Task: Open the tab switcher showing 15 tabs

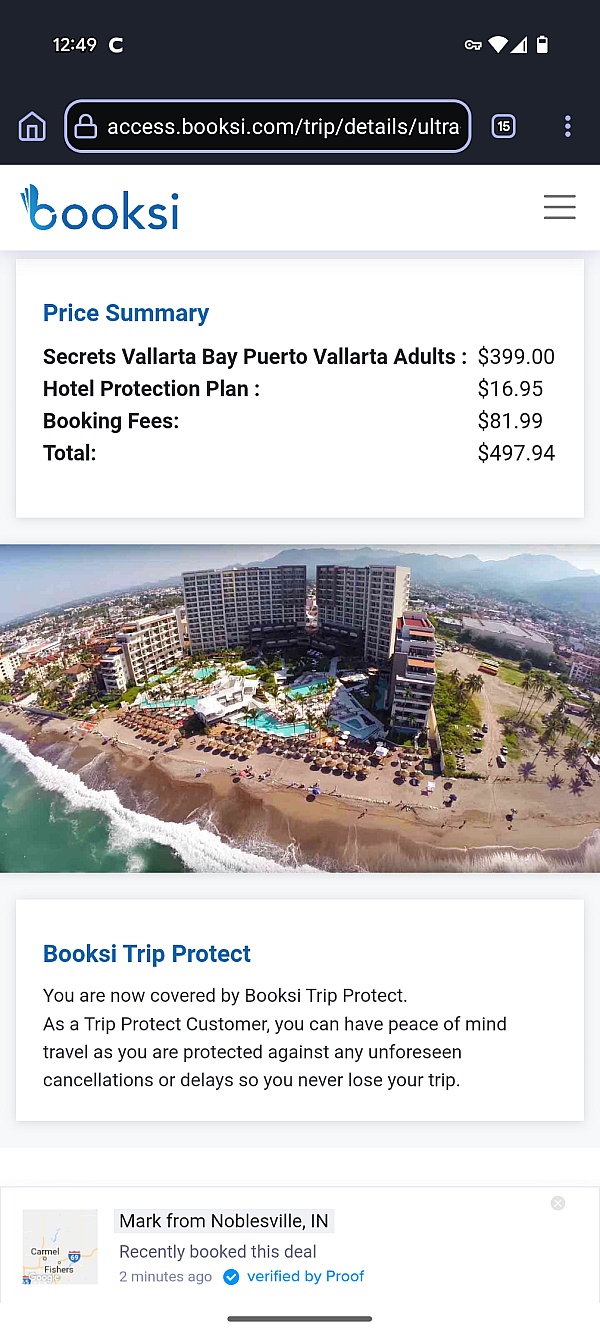Action: 503,126
